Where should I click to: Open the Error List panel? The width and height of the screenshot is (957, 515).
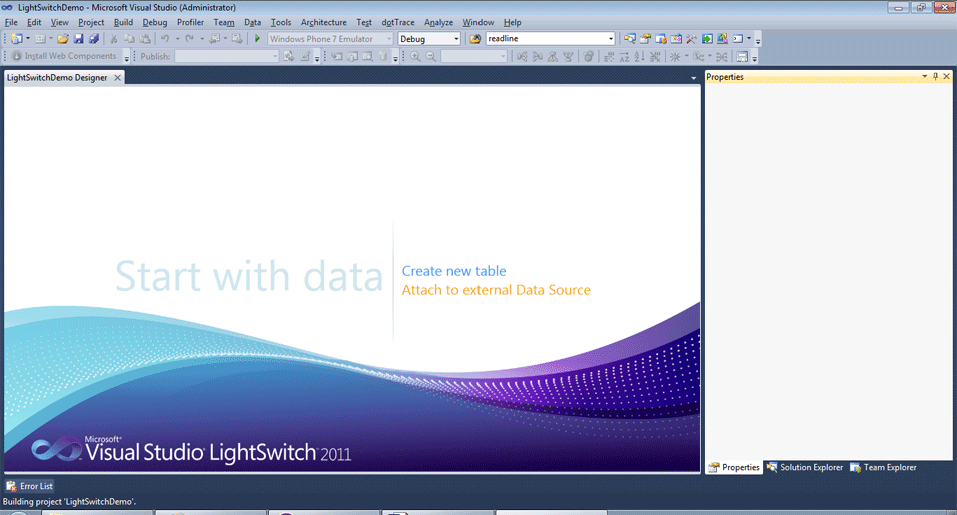29,486
